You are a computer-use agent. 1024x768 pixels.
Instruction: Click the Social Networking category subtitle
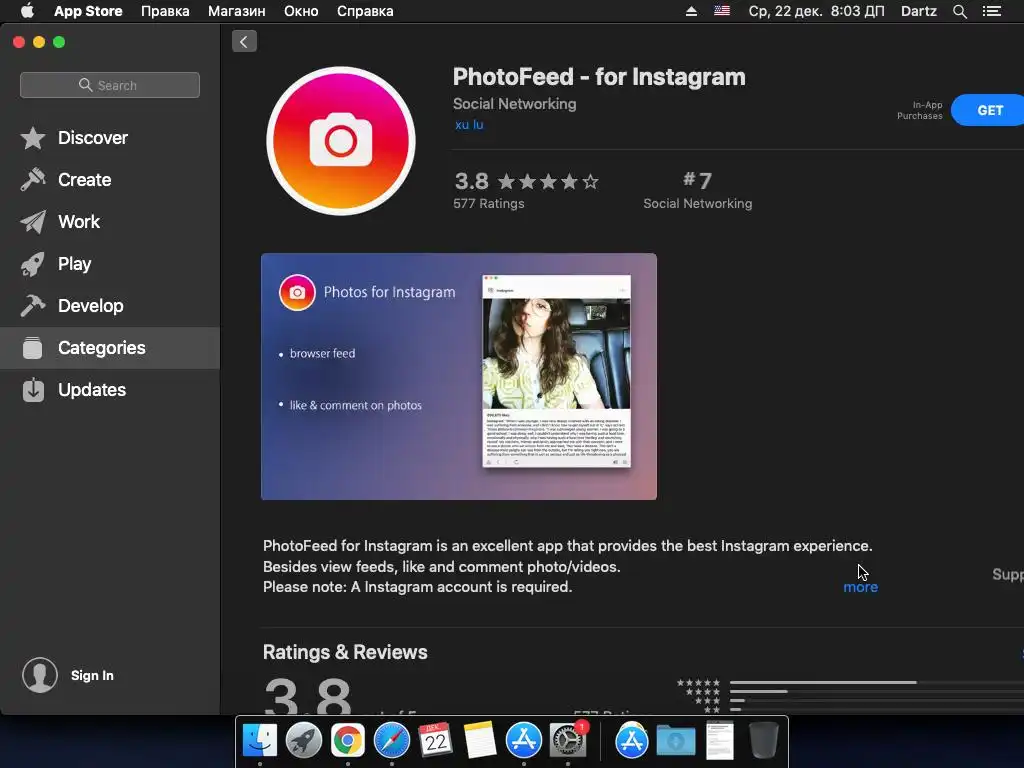[x=515, y=104]
